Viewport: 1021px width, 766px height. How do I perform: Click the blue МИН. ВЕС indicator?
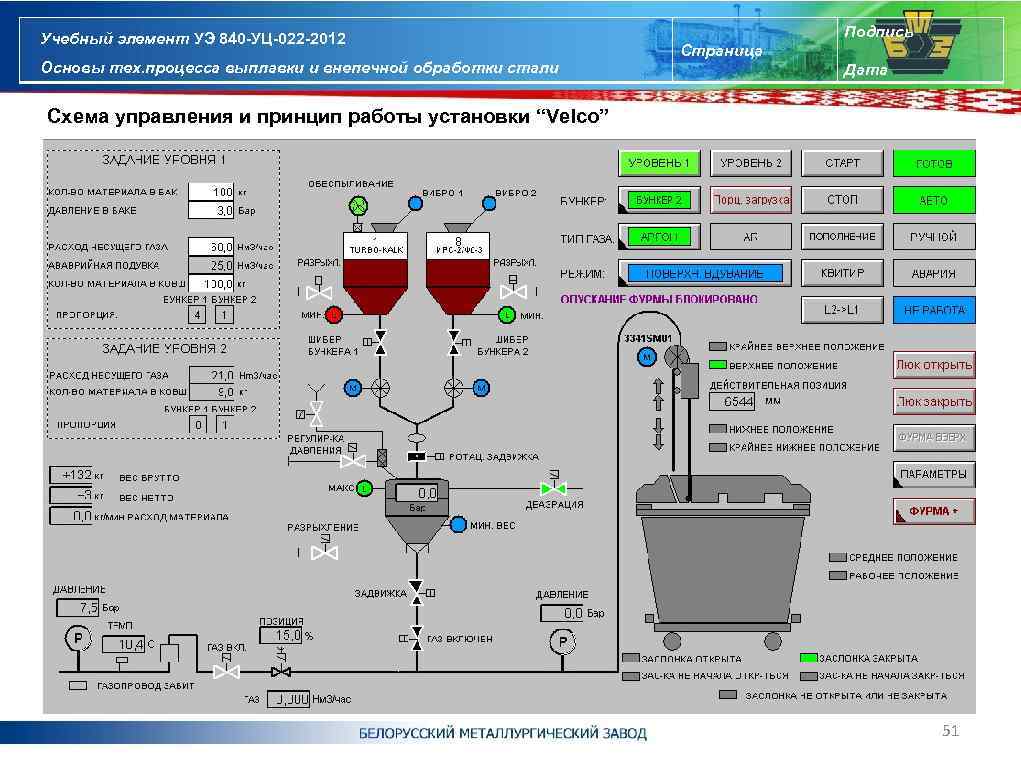[458, 524]
